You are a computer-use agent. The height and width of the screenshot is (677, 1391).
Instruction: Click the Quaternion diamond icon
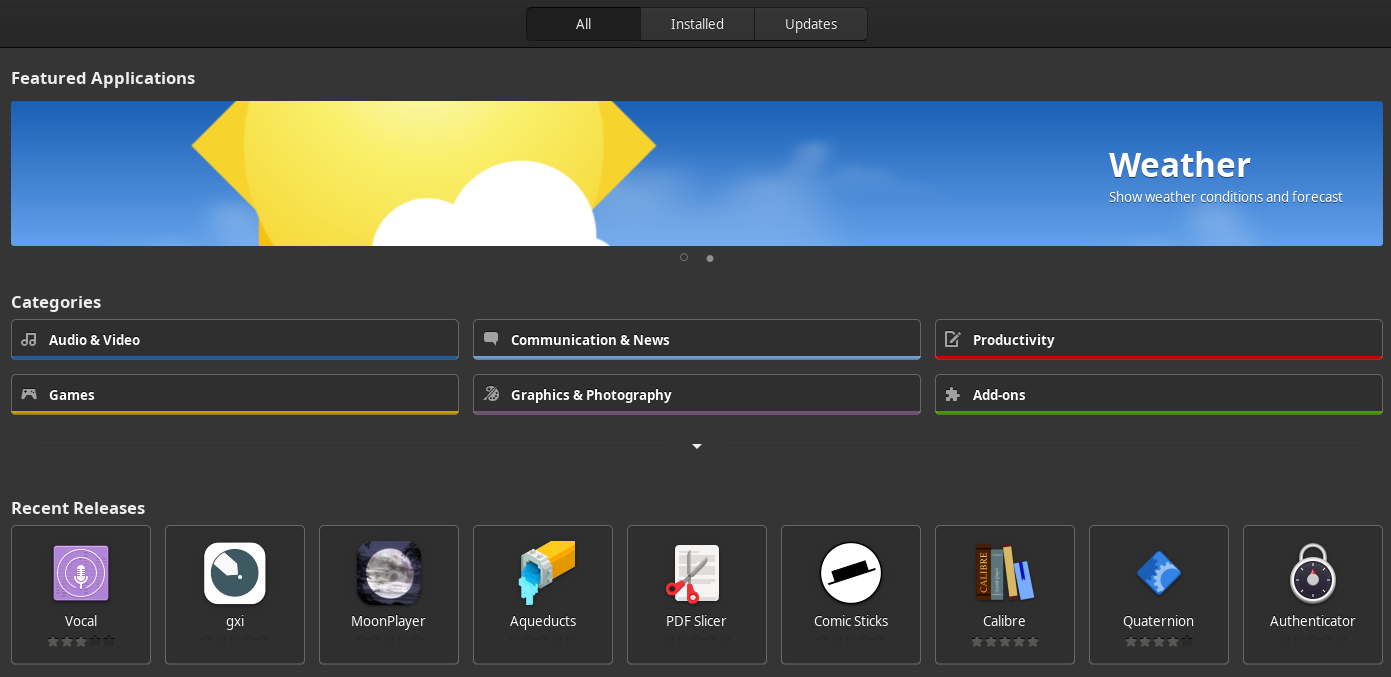tap(1158, 573)
